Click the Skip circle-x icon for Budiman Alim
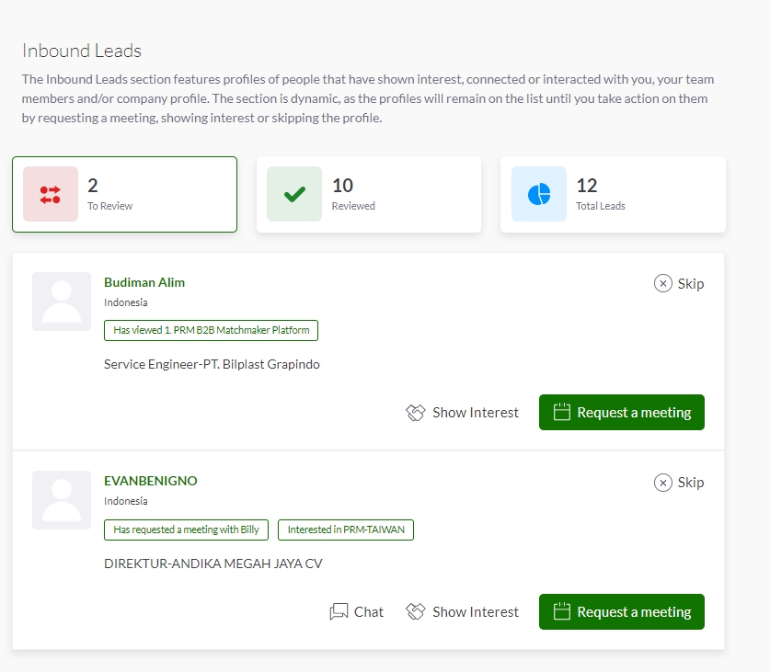770x672 pixels. (663, 283)
